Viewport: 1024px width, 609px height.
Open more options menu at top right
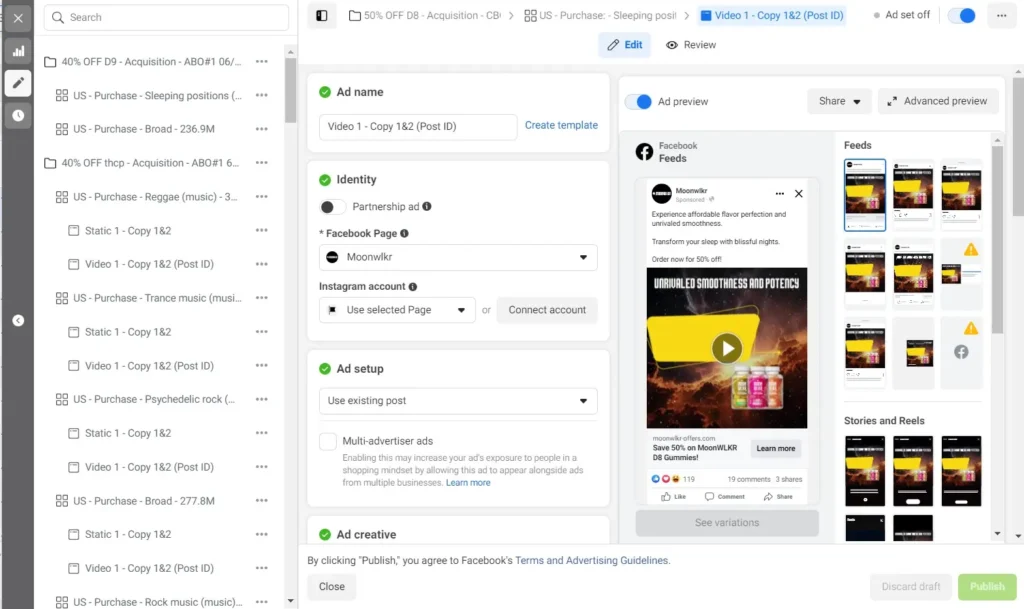[x=1001, y=16]
